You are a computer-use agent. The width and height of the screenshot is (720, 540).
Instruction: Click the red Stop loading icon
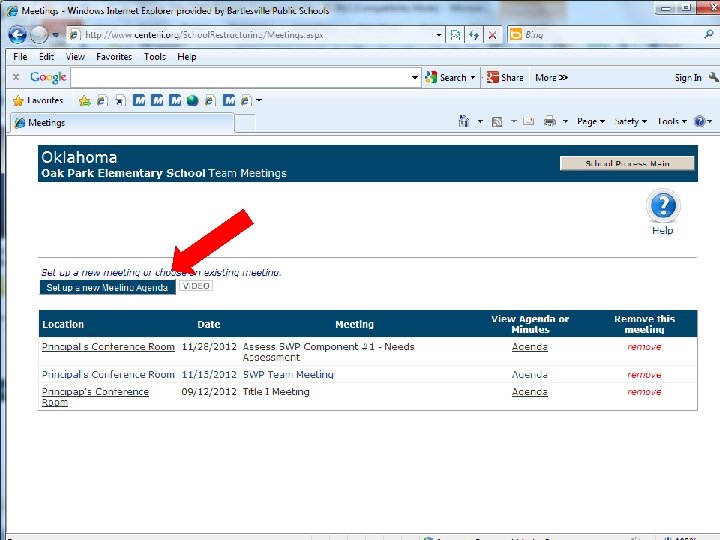click(x=492, y=35)
